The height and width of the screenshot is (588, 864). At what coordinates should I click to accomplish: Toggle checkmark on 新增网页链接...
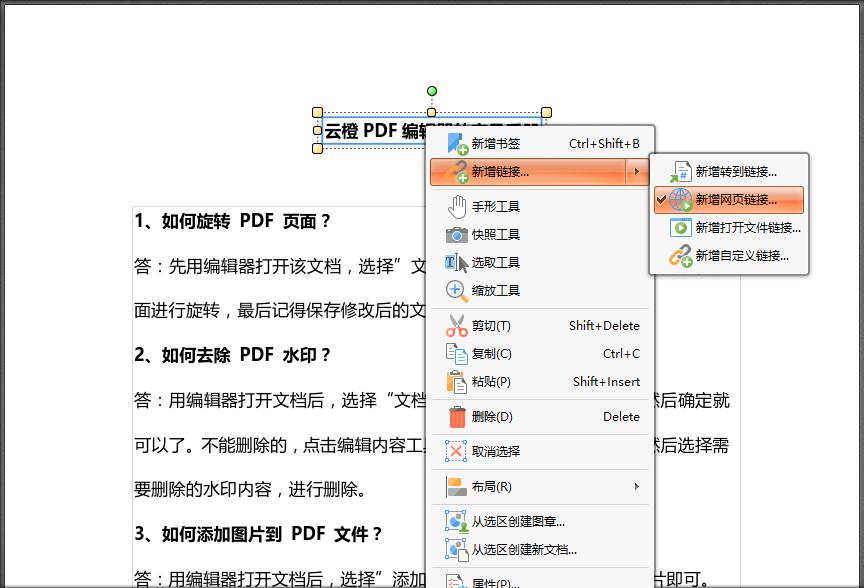coord(661,199)
